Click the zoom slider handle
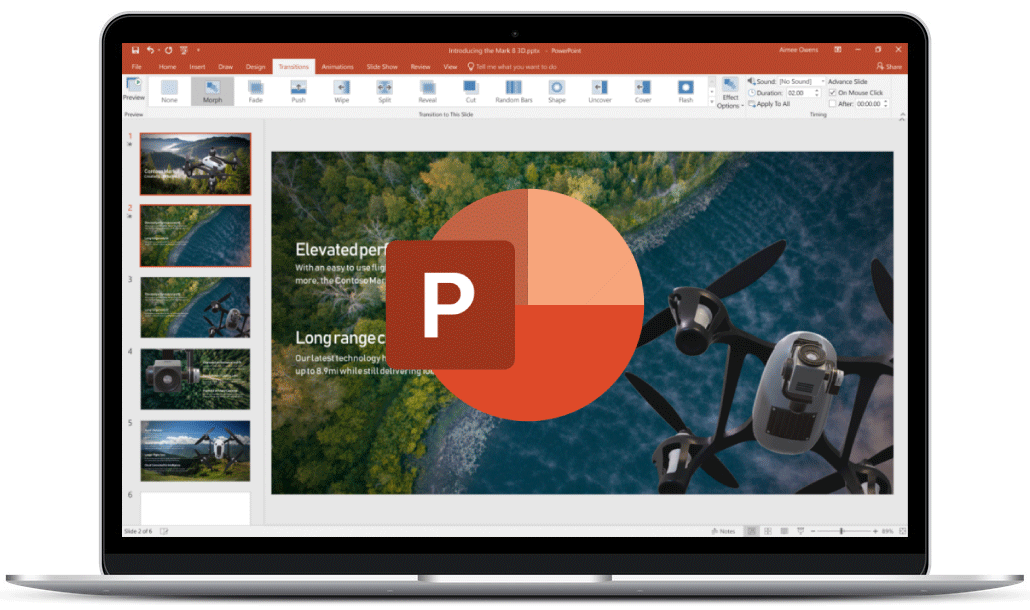Viewport: 1030px width, 610px height. [x=841, y=531]
